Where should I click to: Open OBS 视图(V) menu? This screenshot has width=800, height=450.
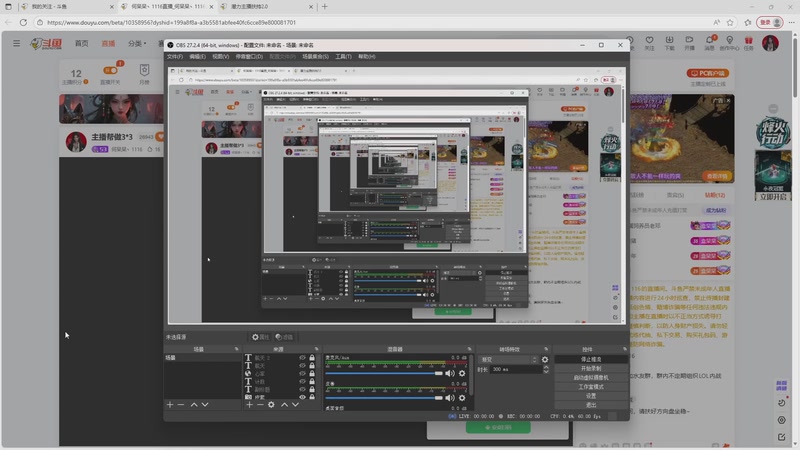(x=220, y=57)
